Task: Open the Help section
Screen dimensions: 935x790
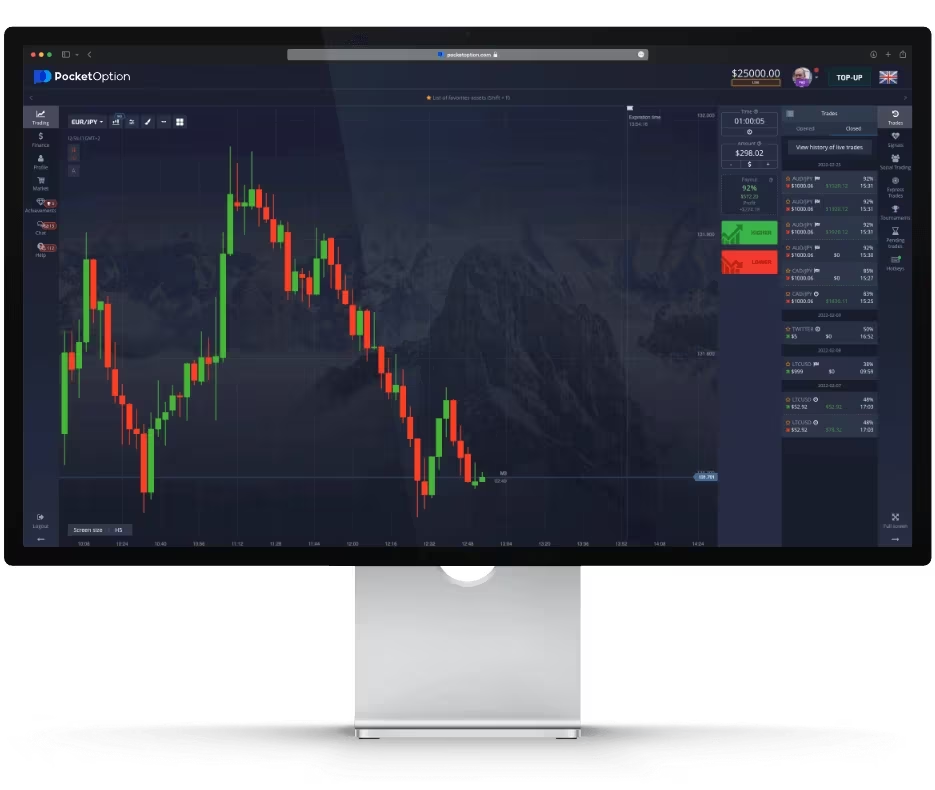Action: 41,250
